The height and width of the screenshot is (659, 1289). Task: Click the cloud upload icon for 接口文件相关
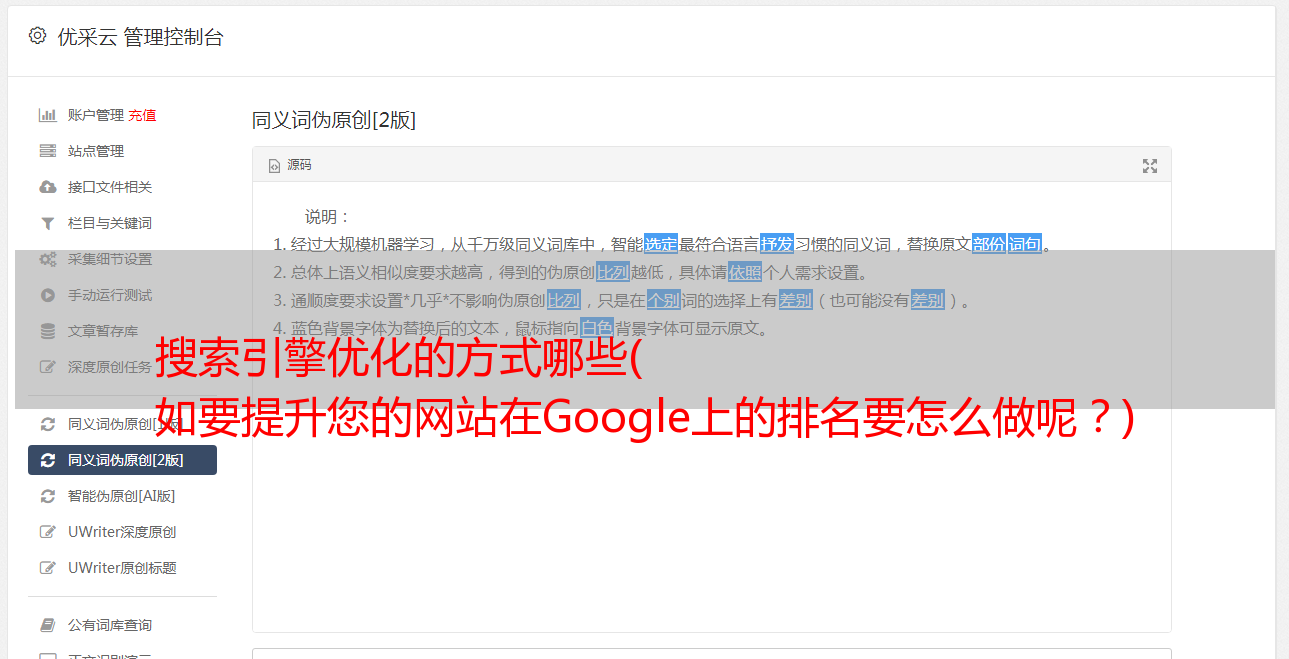[47, 187]
